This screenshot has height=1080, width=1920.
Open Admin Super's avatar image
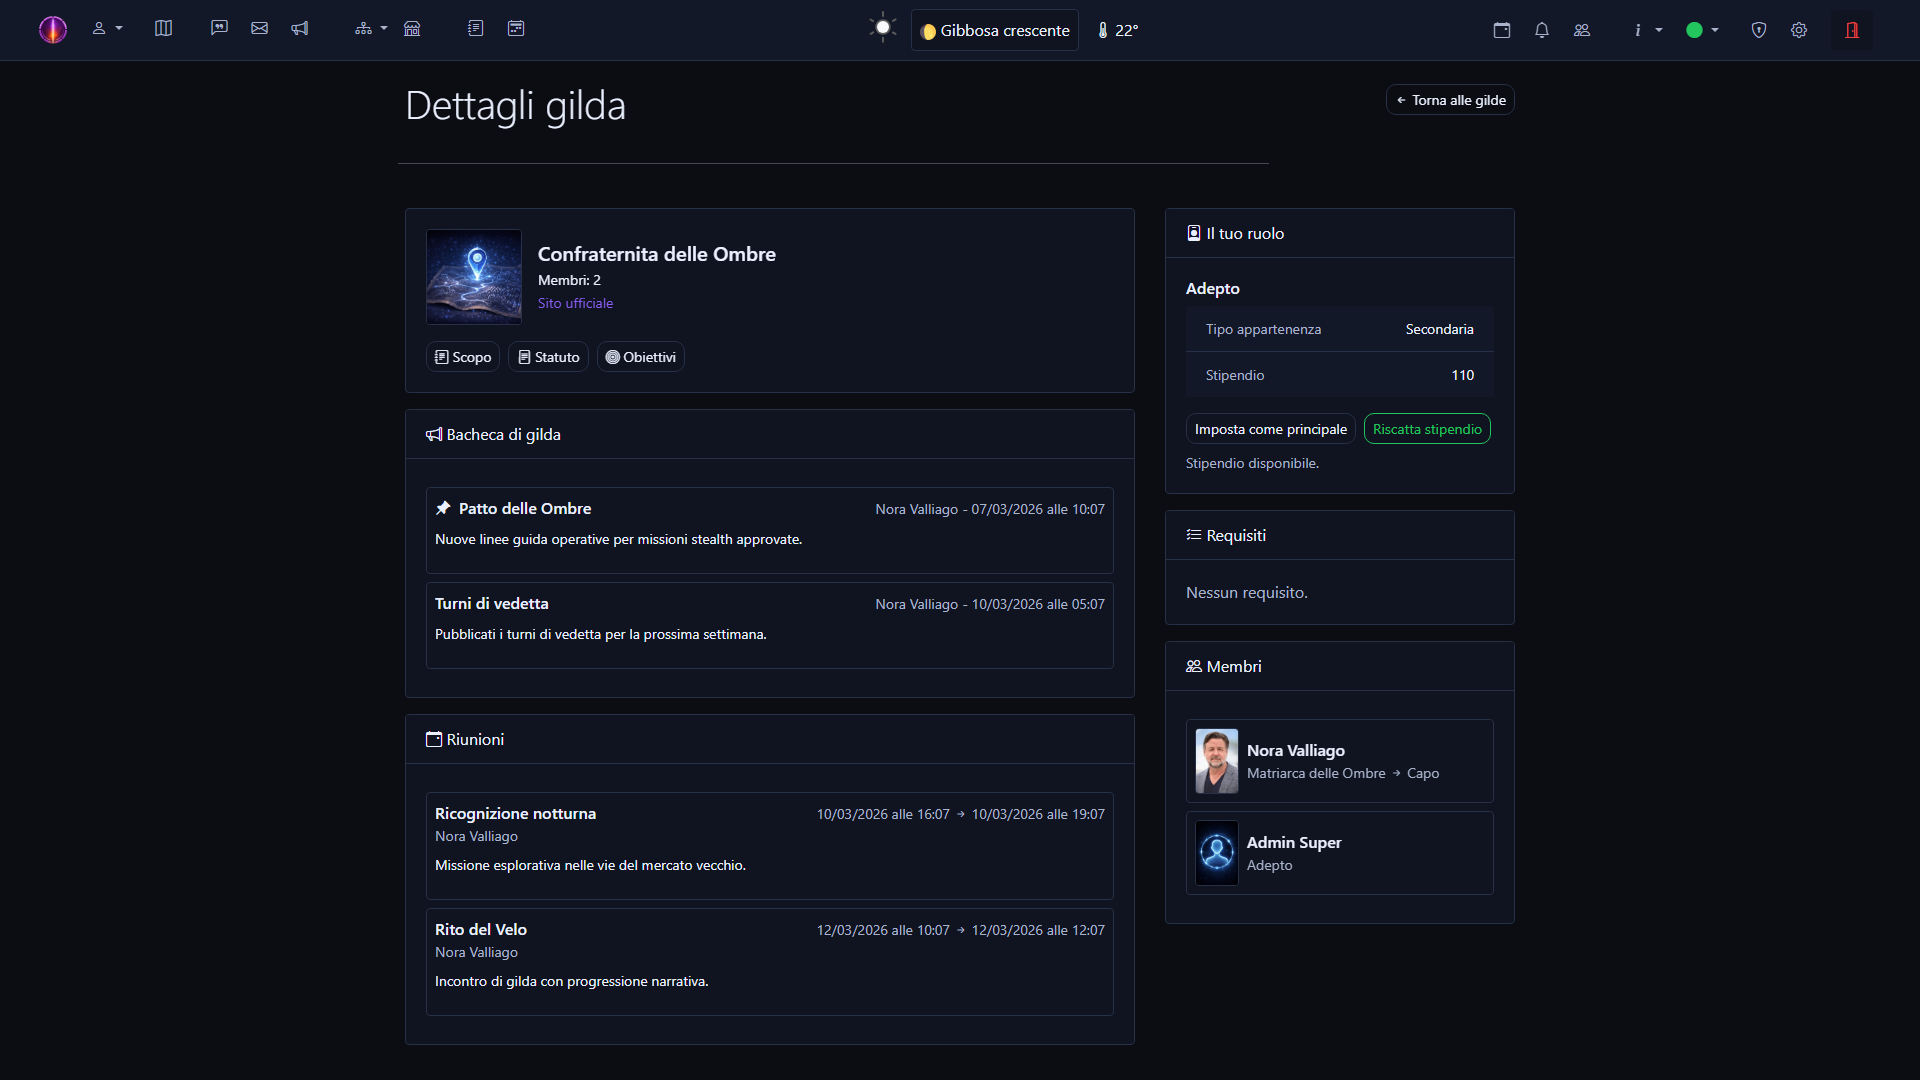(x=1217, y=853)
